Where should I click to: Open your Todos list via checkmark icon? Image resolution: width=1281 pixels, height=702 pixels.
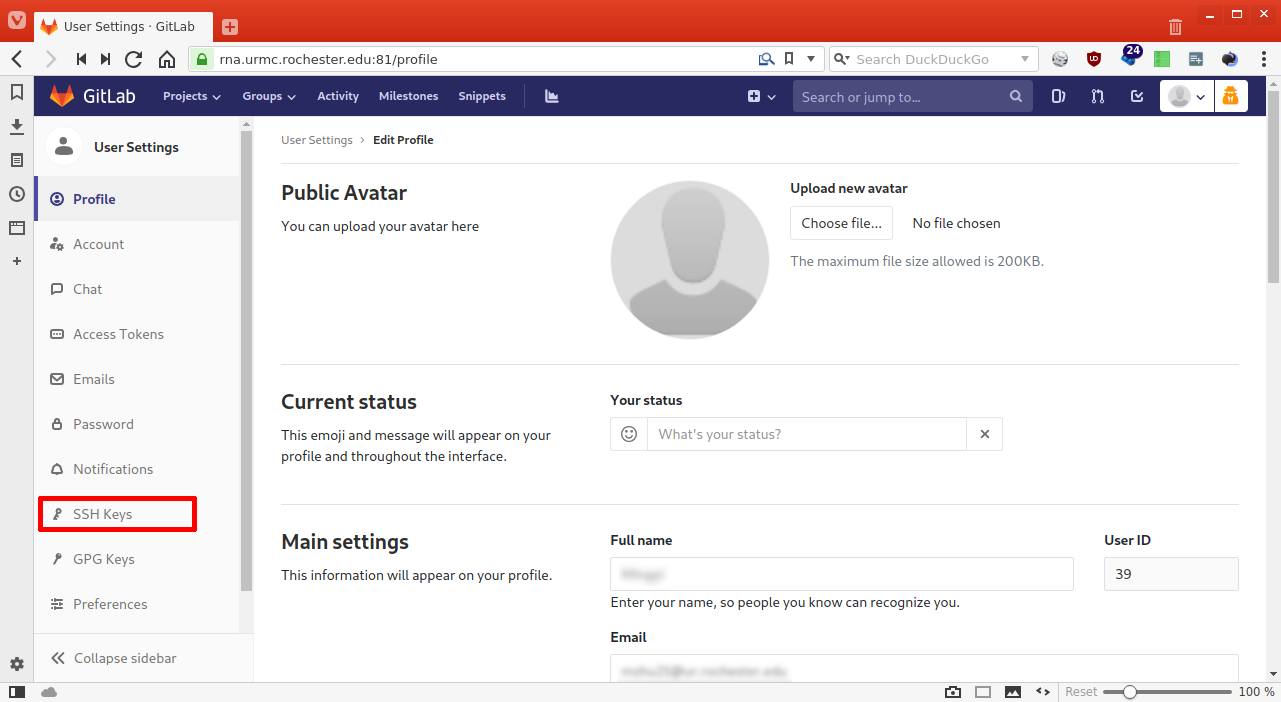click(x=1137, y=96)
